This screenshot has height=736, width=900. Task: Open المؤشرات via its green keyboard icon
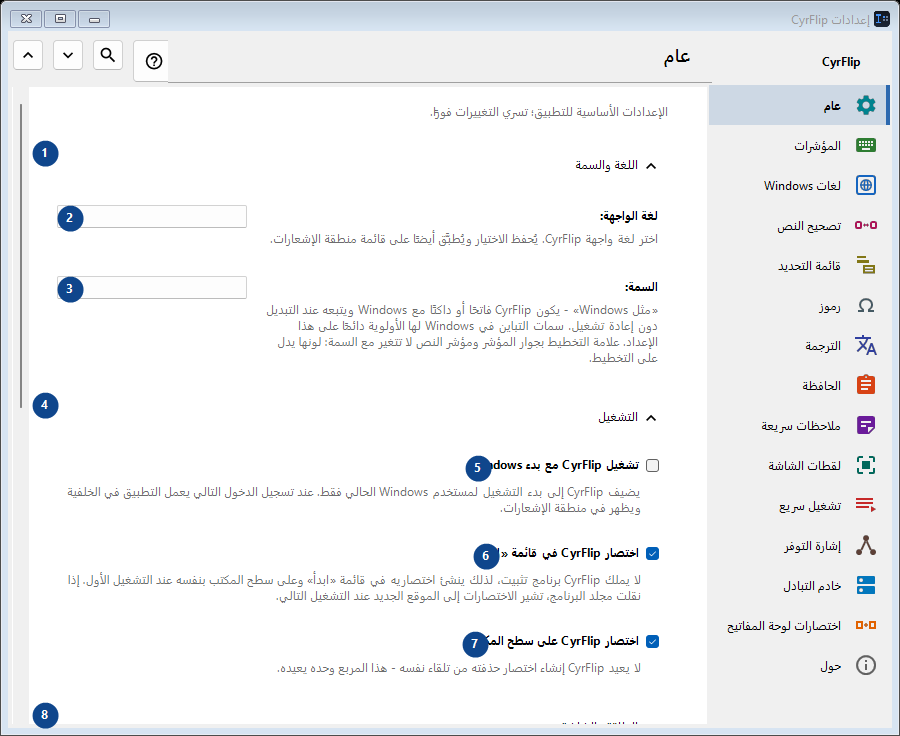tap(866, 145)
